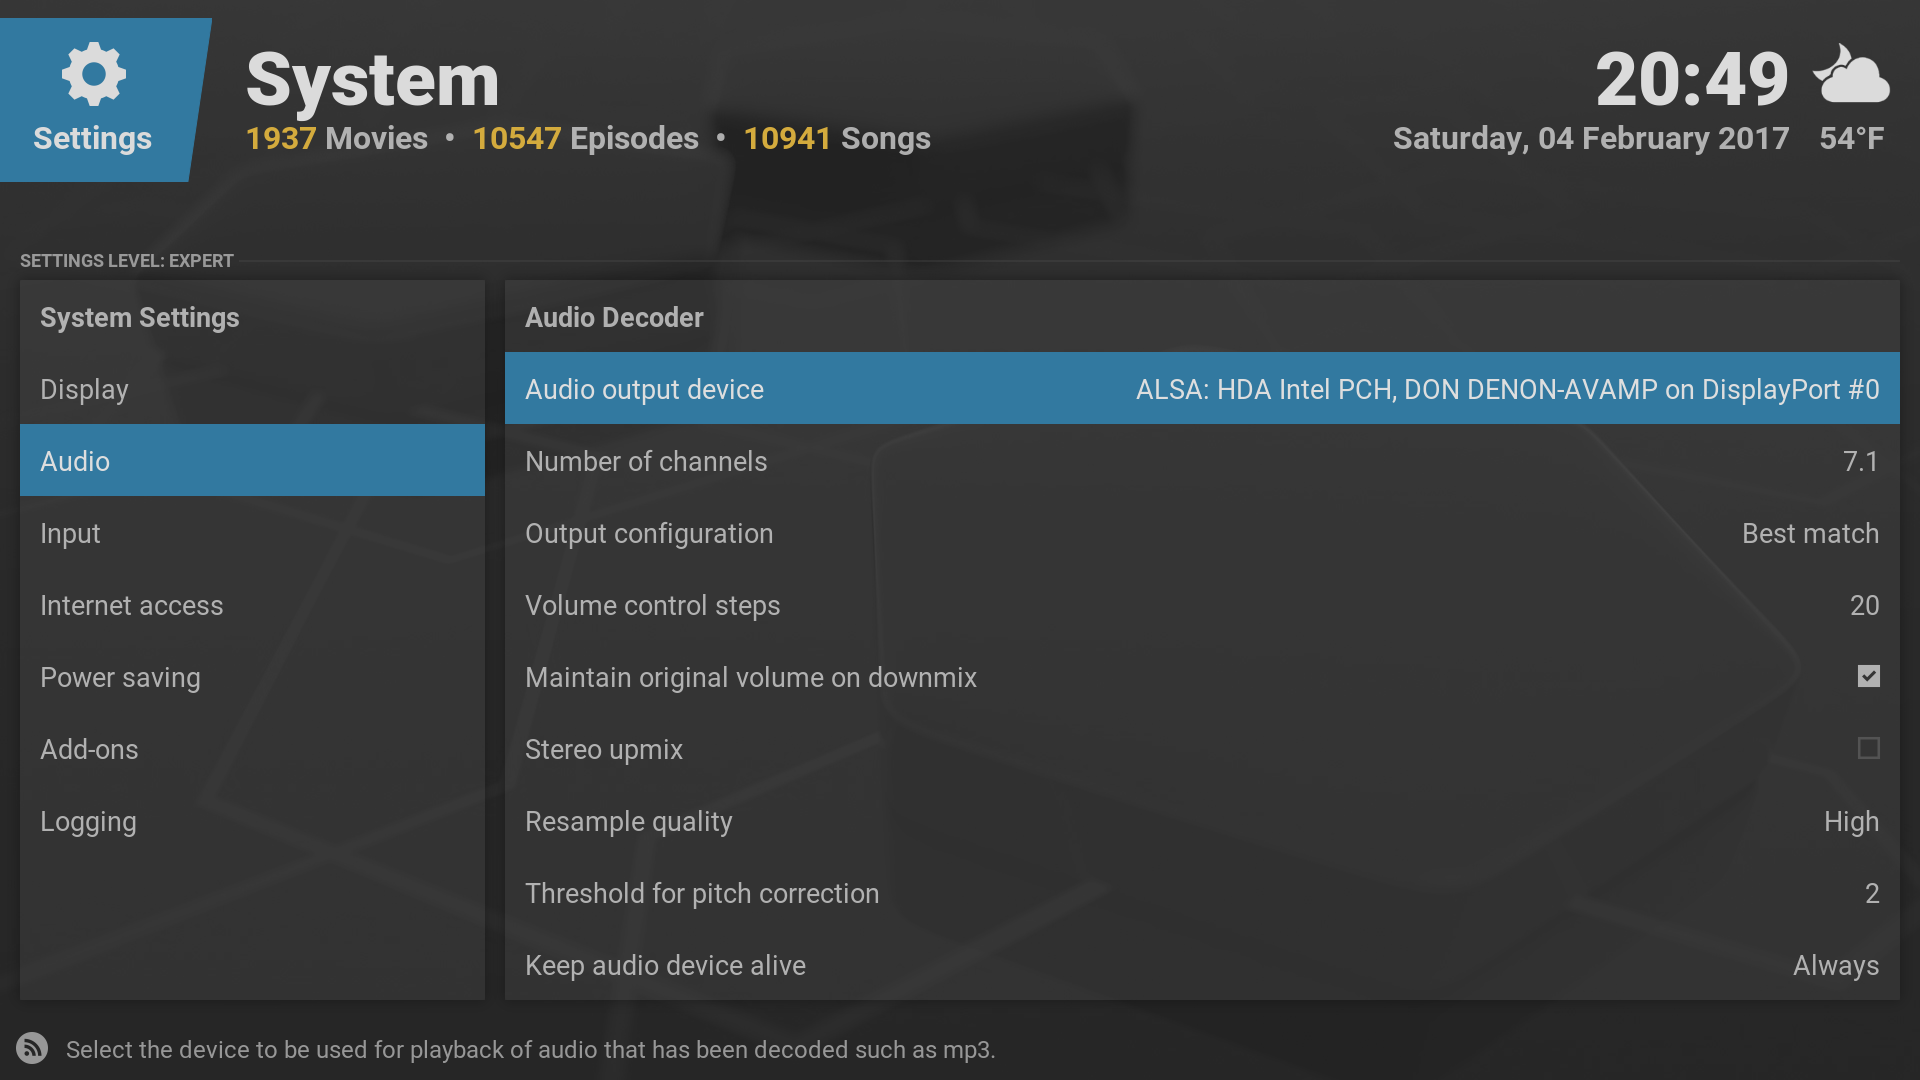Viewport: 1920px width, 1080px height.
Task: Click the cloudy weather icon
Action: (1852, 76)
